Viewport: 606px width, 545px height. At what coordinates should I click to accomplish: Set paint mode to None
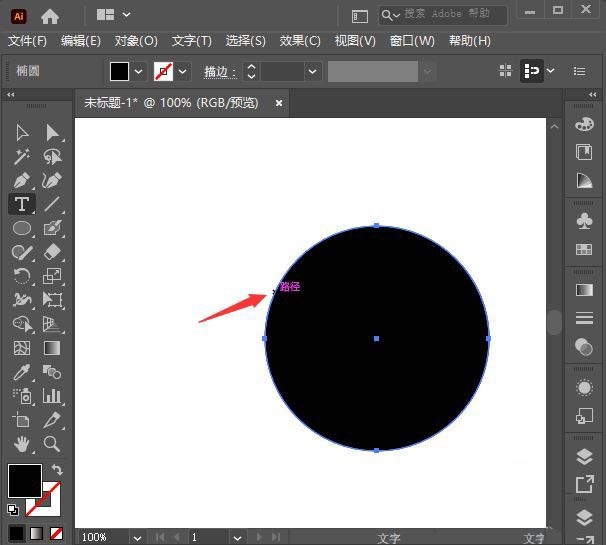(x=56, y=533)
